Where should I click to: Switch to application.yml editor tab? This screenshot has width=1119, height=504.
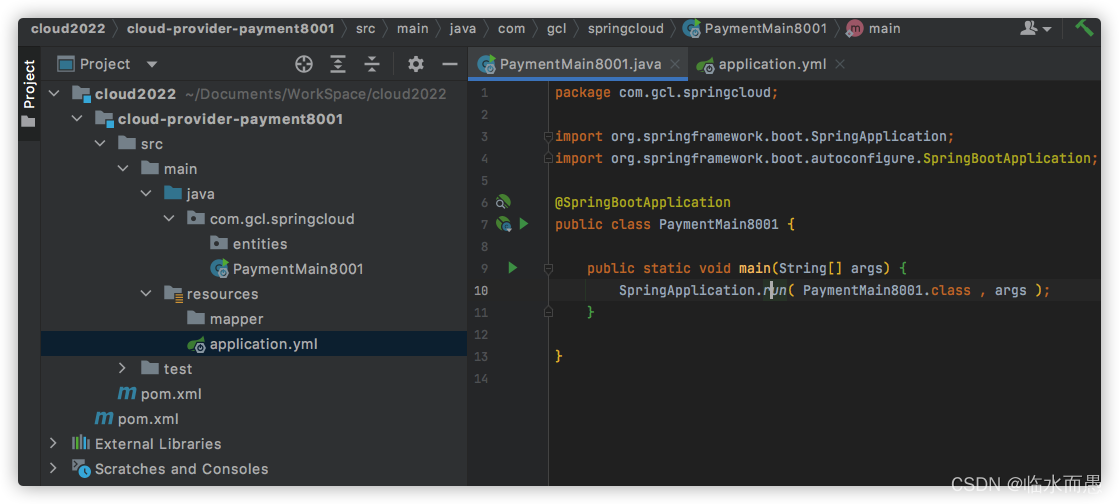(x=772, y=64)
